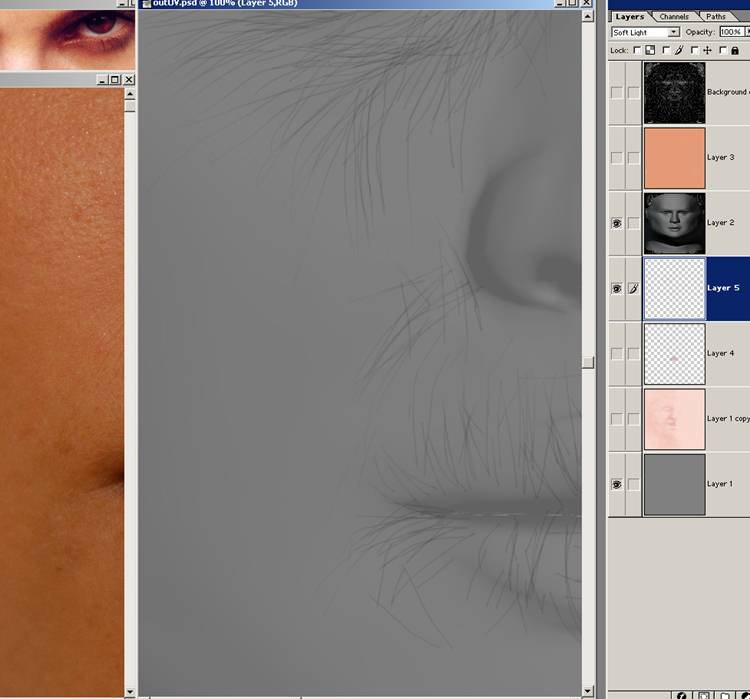Image resolution: width=750 pixels, height=699 pixels.
Task: Select the orange Layer 3 thumbnail
Action: point(674,158)
